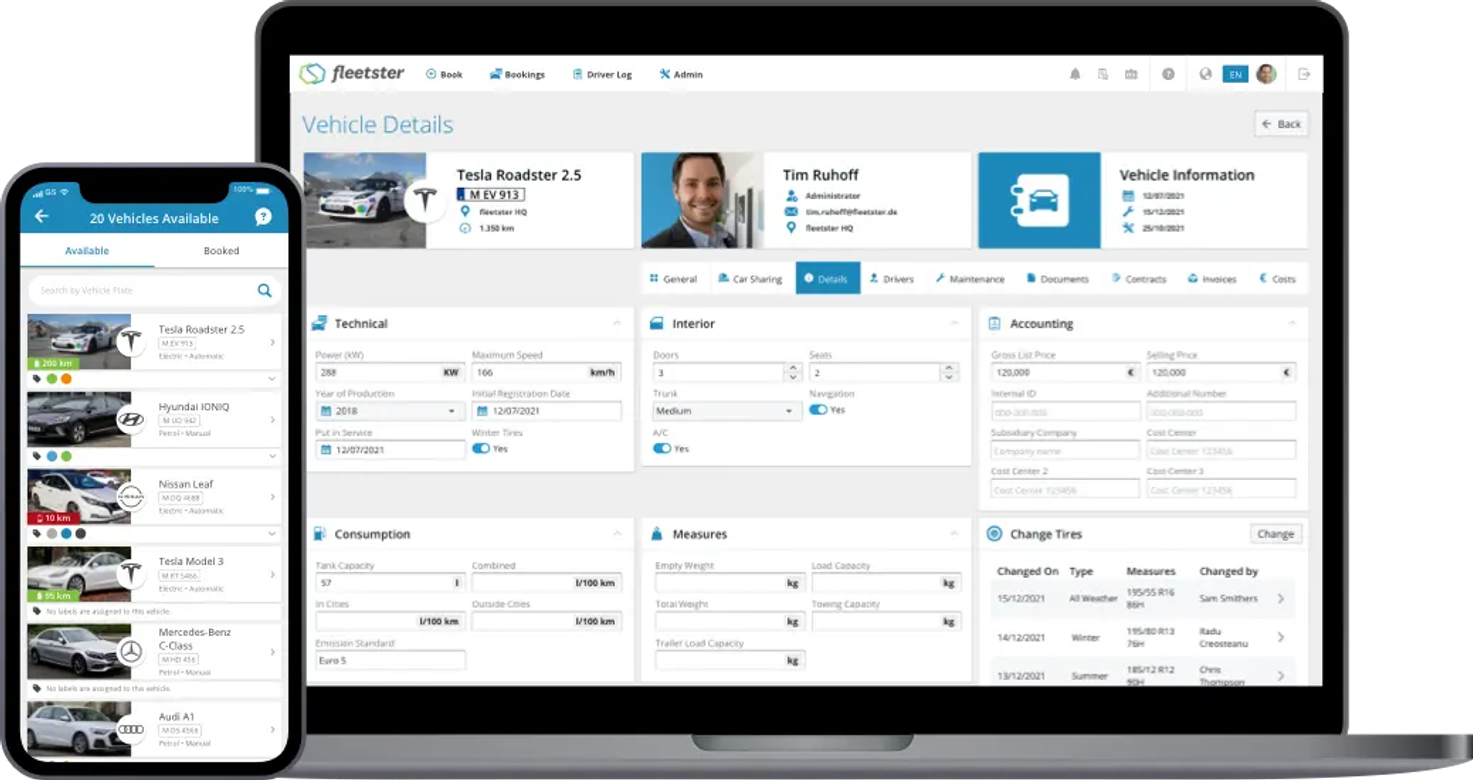
Task: Click the logout icon in top bar
Action: (1303, 74)
